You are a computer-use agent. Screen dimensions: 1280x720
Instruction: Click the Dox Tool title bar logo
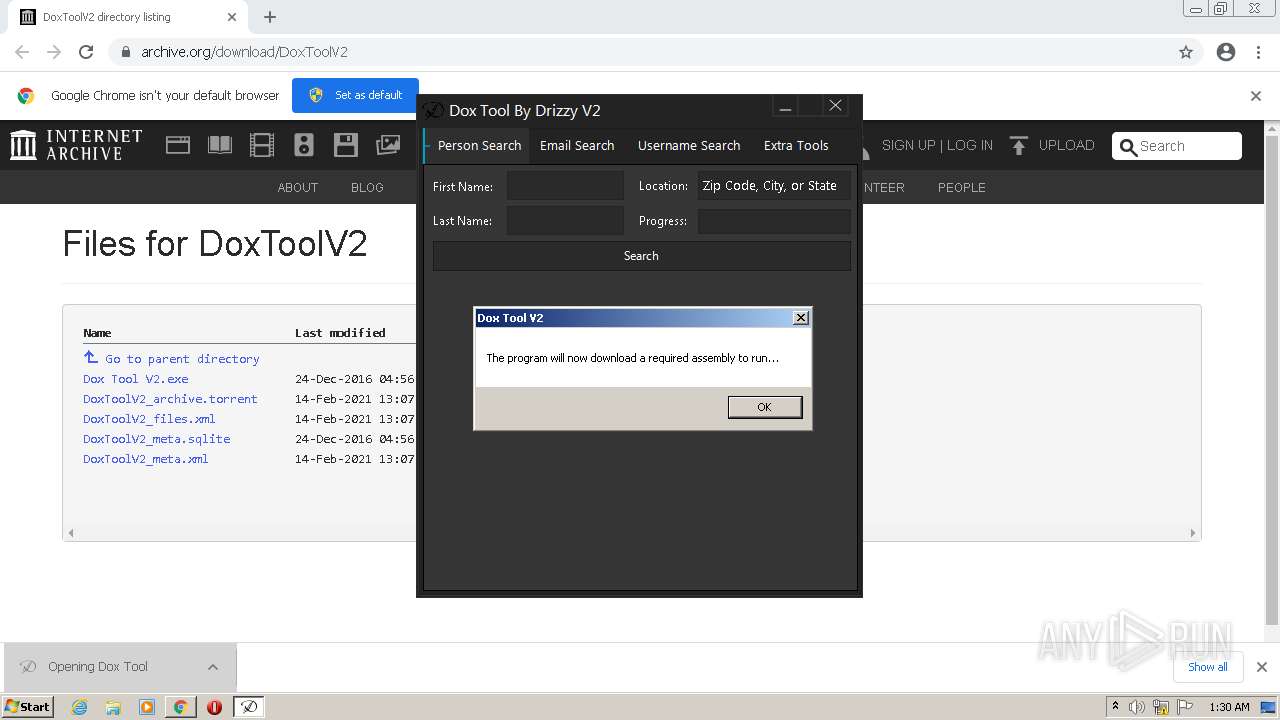pyautogui.click(x=433, y=110)
